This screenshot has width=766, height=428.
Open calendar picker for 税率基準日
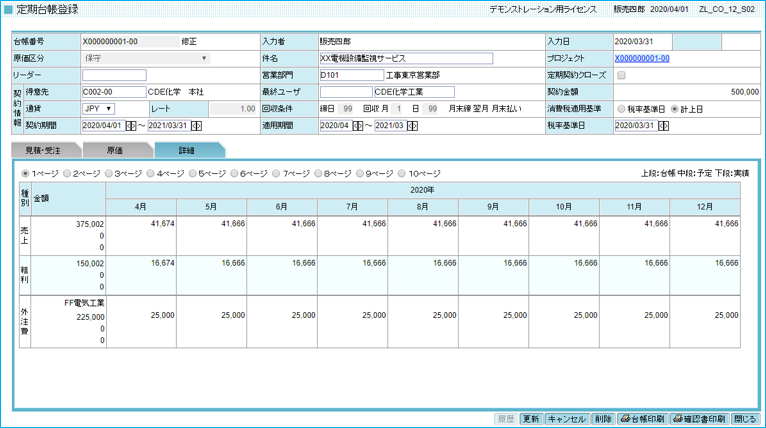tap(663, 126)
